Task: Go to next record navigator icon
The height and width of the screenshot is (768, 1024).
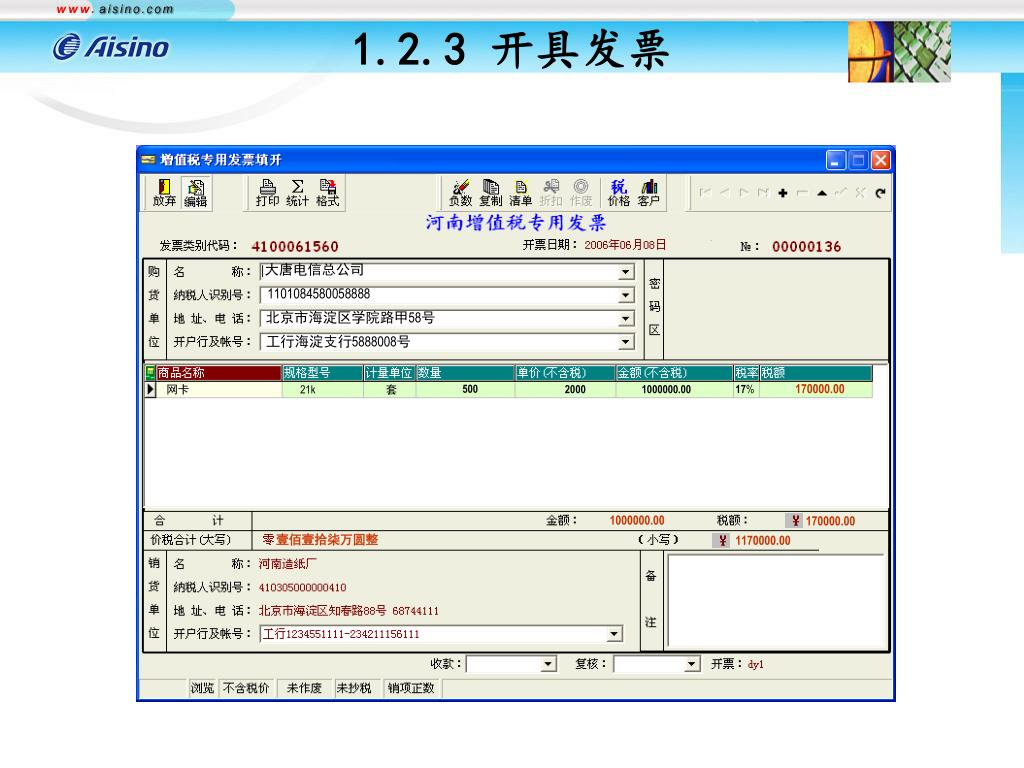Action: coord(743,193)
